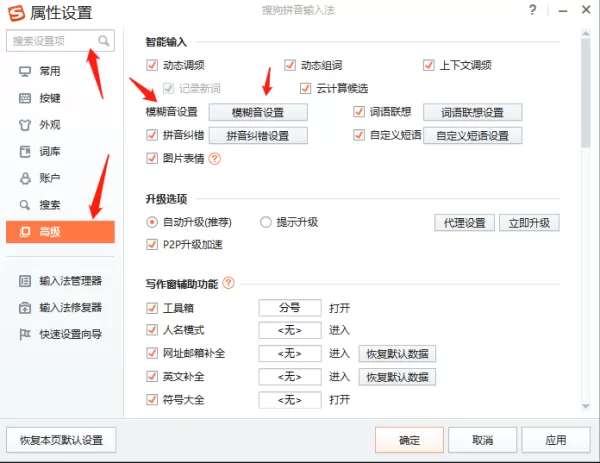600x463 pixels.
Task: Click the icon beside 高级 in the sidebar
Action: click(x=25, y=232)
